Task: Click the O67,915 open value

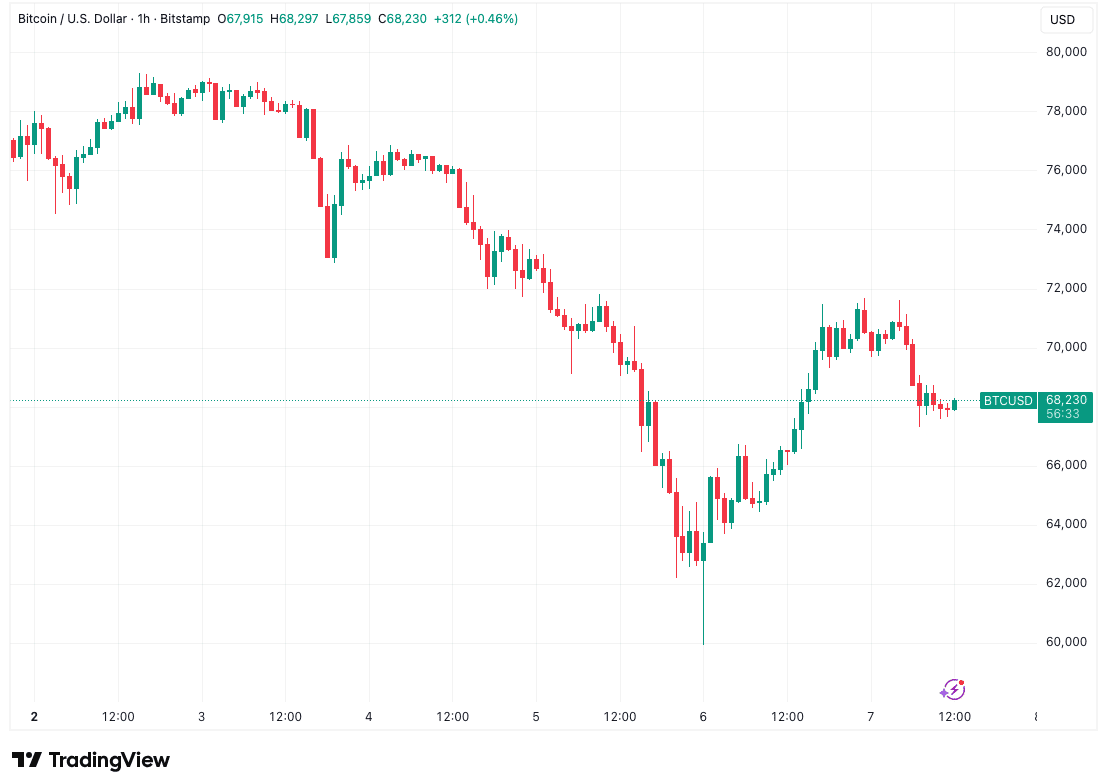Action: pos(244,19)
